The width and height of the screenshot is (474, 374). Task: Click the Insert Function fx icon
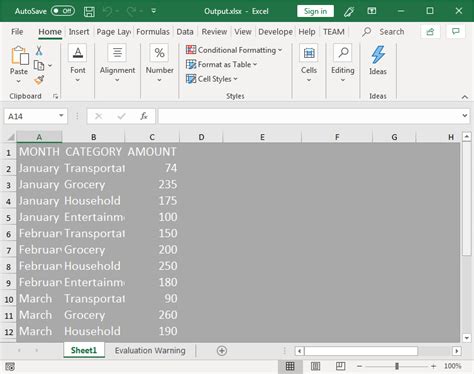(144, 116)
